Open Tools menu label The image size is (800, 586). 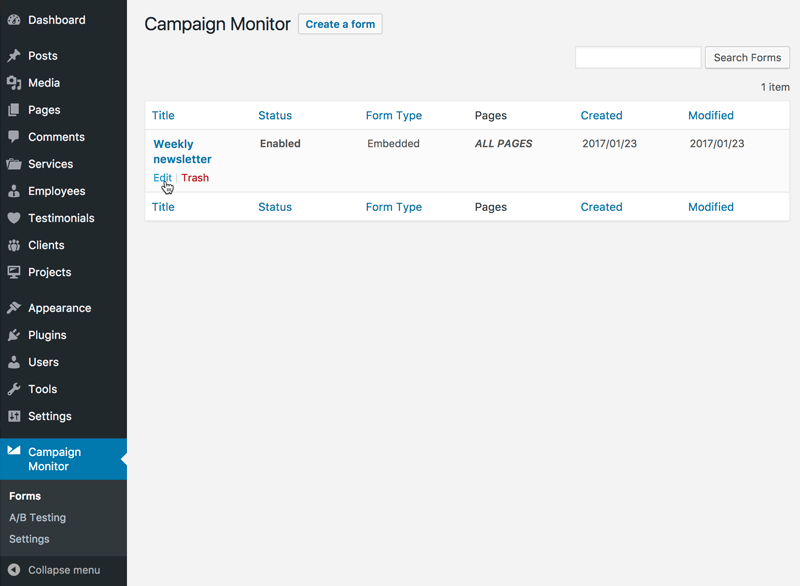coord(42,389)
